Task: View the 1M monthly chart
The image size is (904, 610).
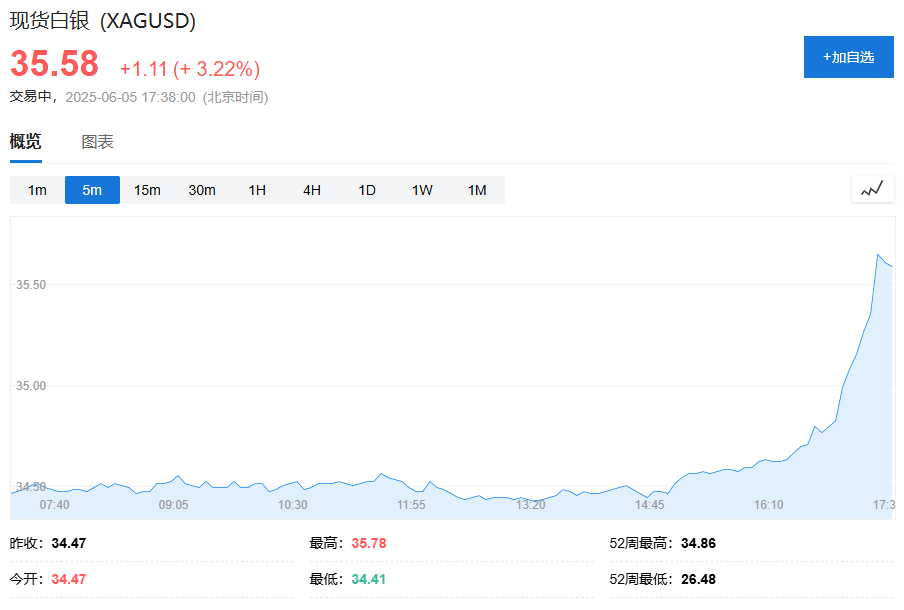Action: point(477,190)
